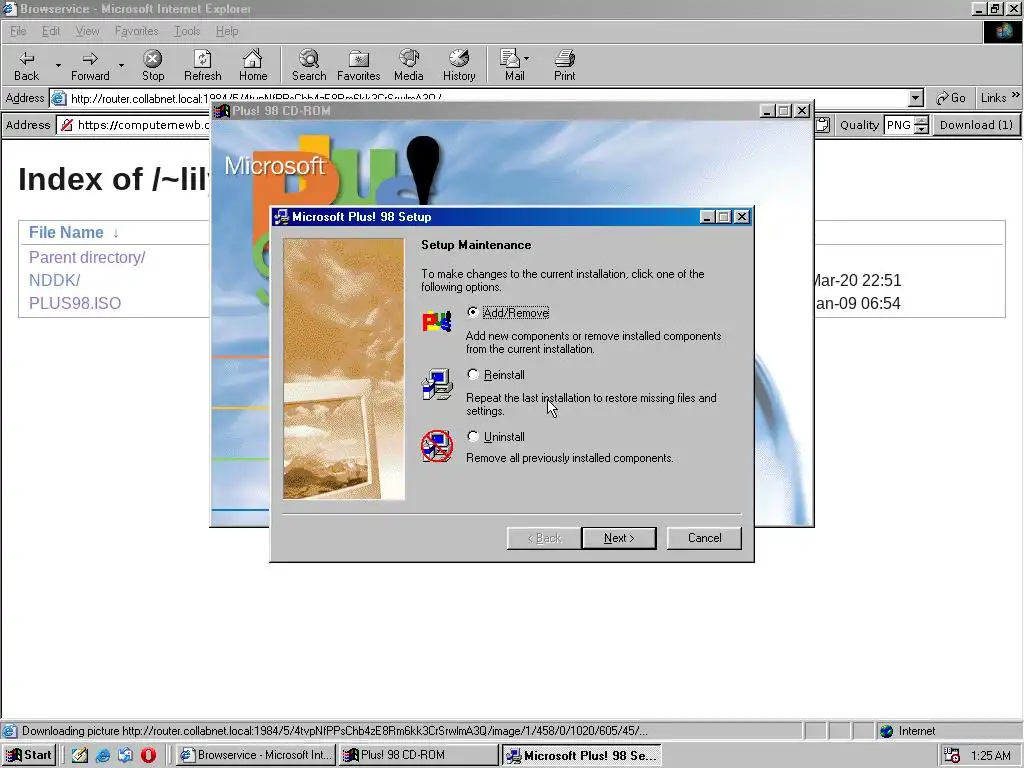Click the 1:25 AM taskbar clock
The width and height of the screenshot is (1024, 768).
click(991, 756)
